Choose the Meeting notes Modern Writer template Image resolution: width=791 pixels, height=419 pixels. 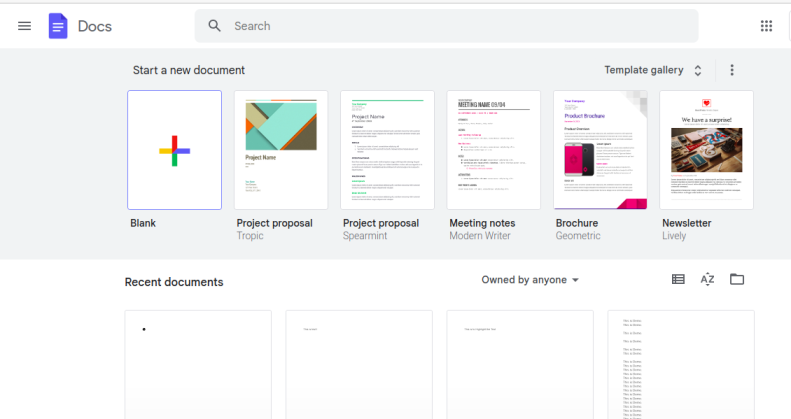pyautogui.click(x=494, y=150)
